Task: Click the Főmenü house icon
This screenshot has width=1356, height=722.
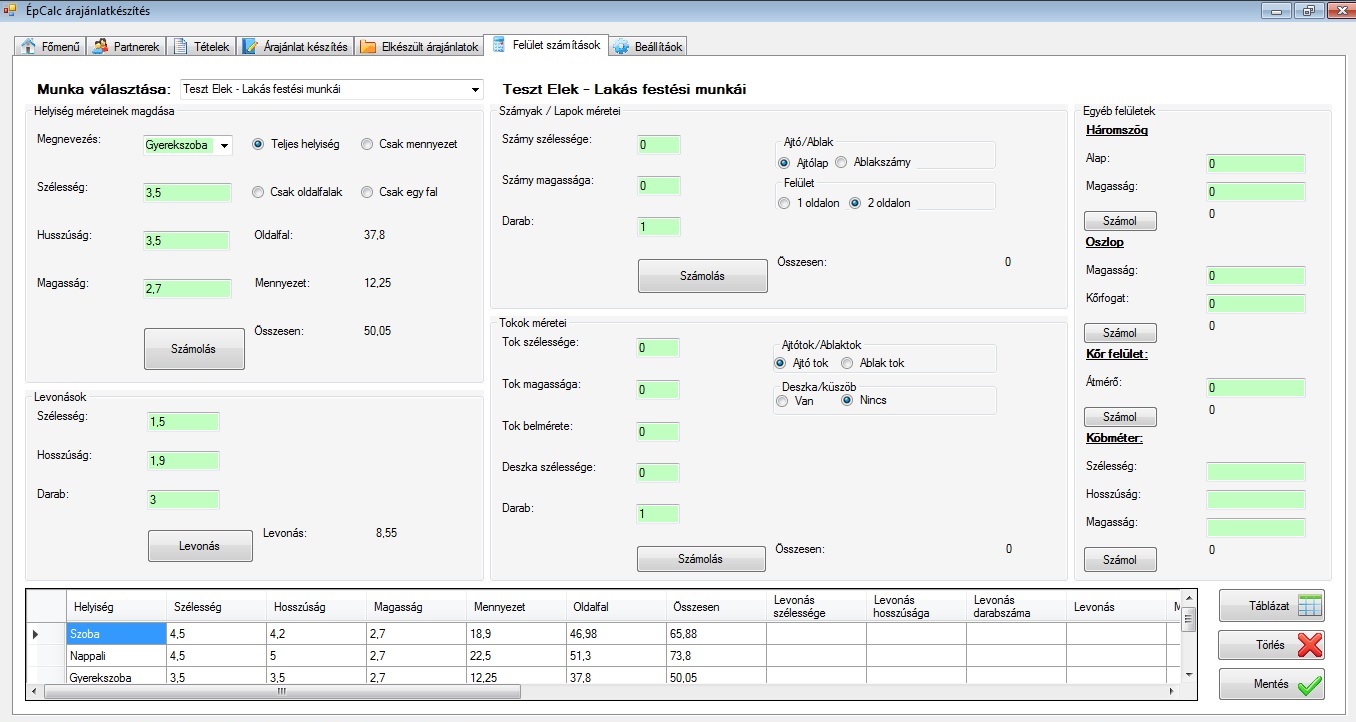Action: pyautogui.click(x=28, y=47)
